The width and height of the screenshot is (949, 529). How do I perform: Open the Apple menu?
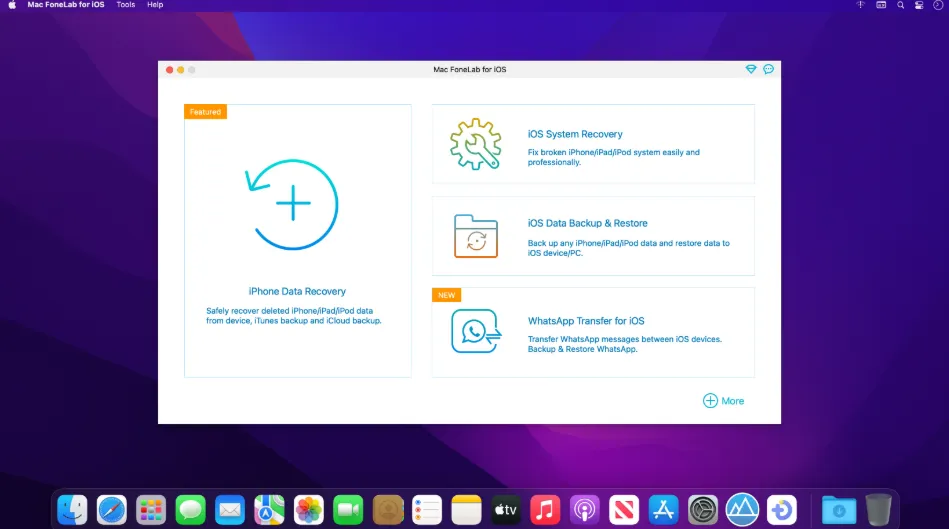[11, 5]
